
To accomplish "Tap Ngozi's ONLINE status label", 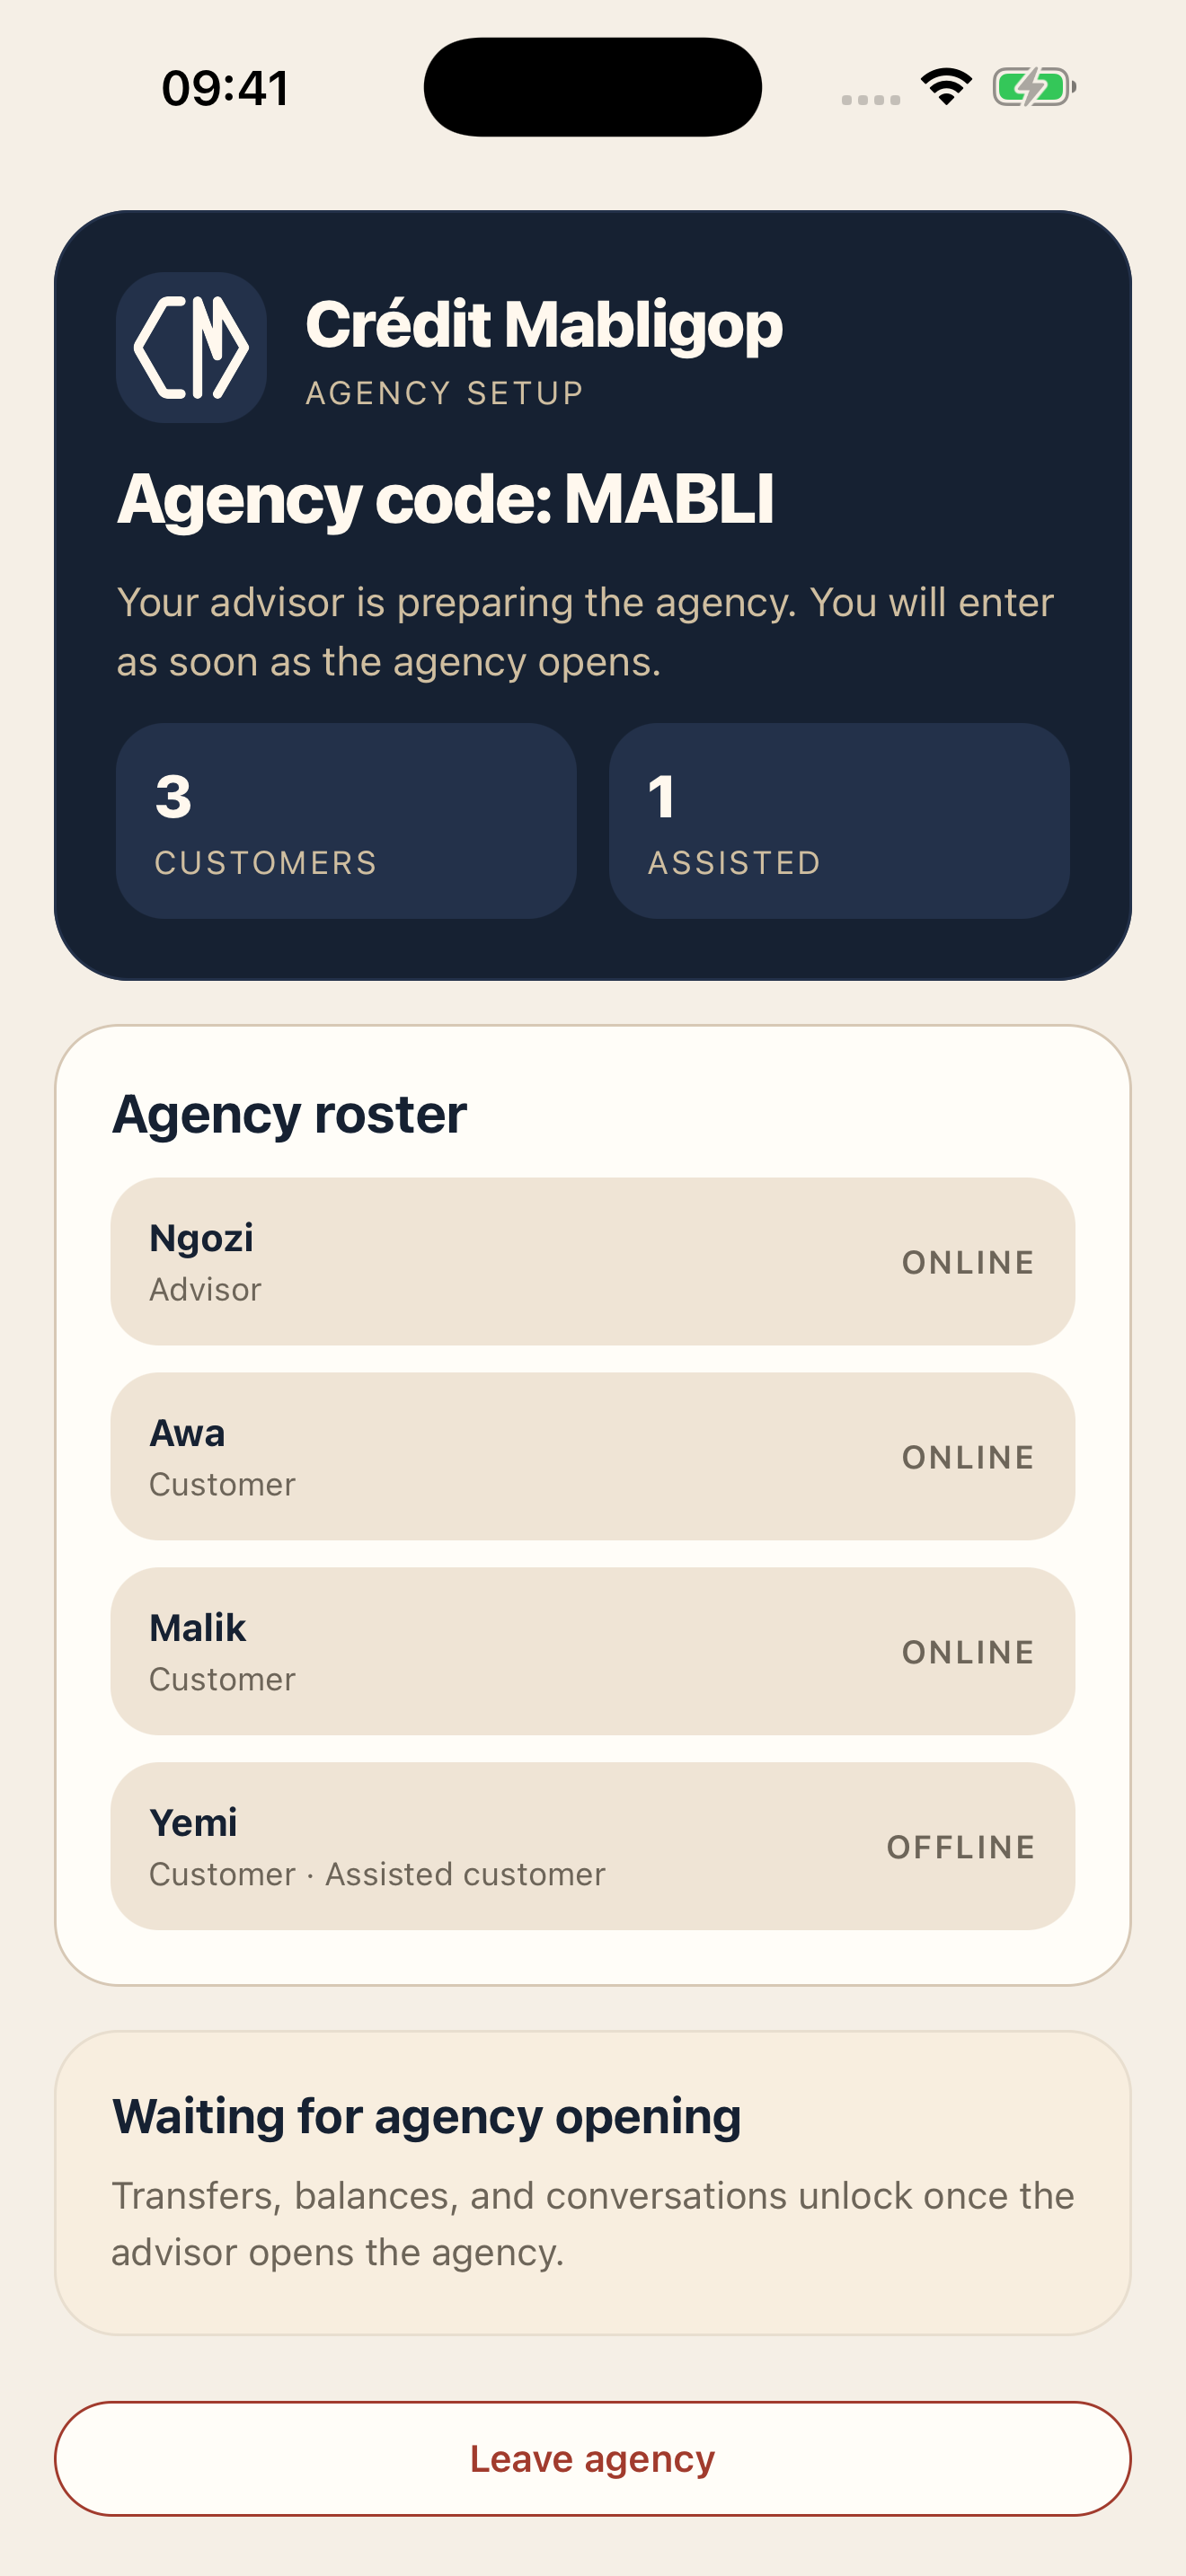I will click(967, 1262).
